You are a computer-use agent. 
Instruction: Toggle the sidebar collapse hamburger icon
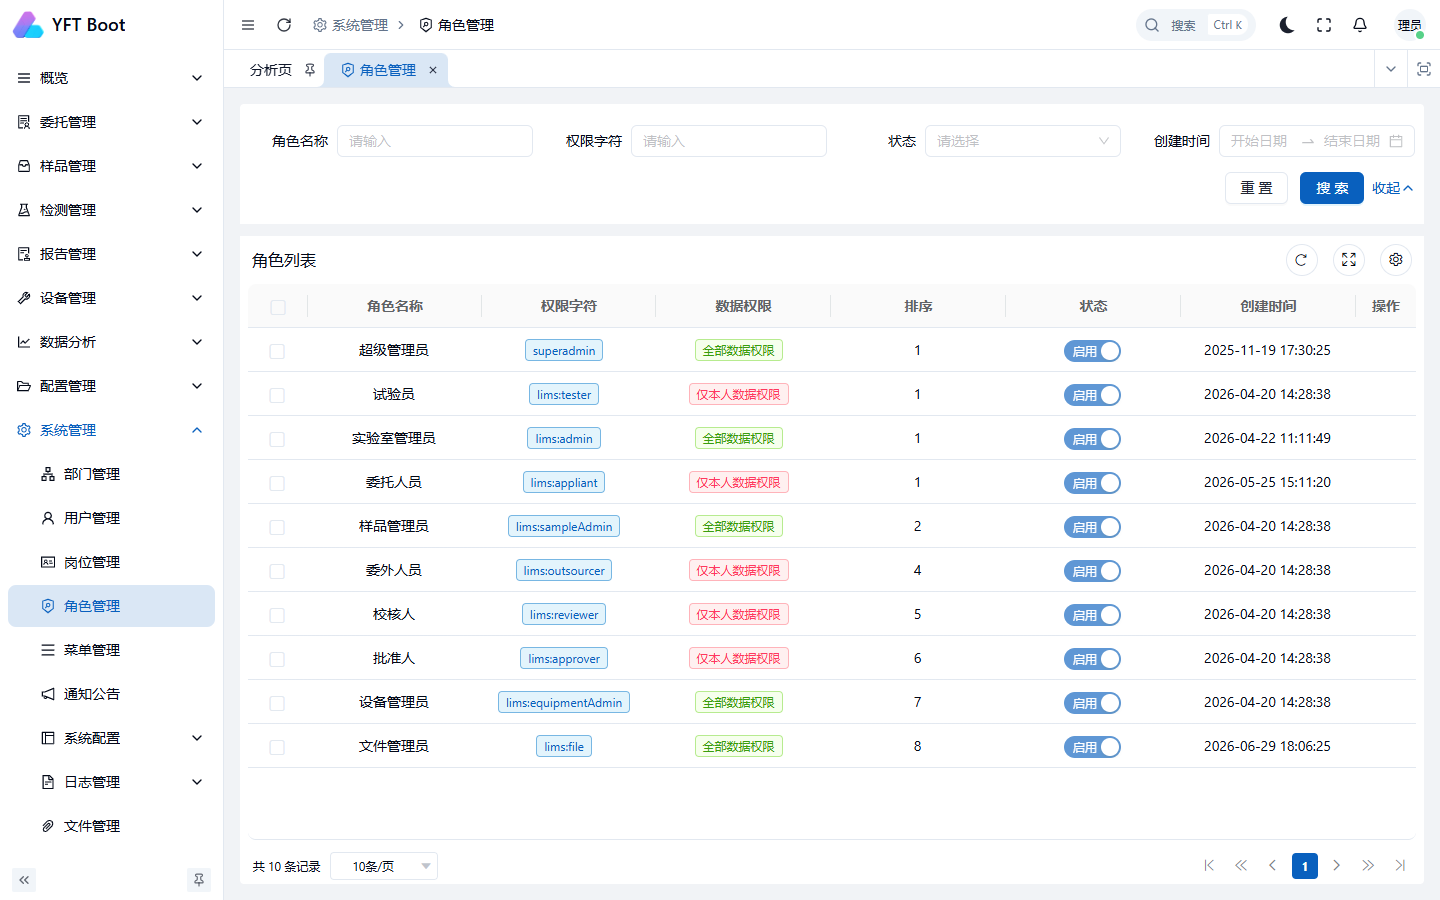(x=248, y=25)
